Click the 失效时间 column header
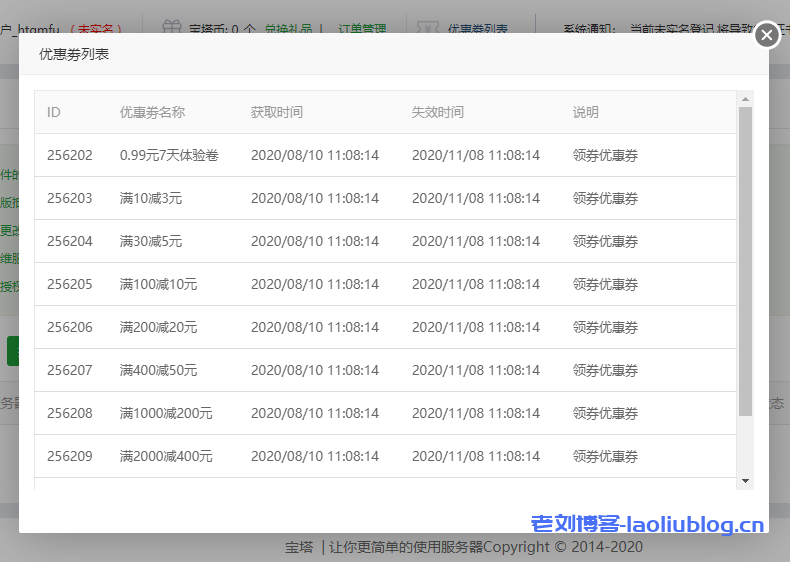The image size is (790, 562). [x=437, y=112]
